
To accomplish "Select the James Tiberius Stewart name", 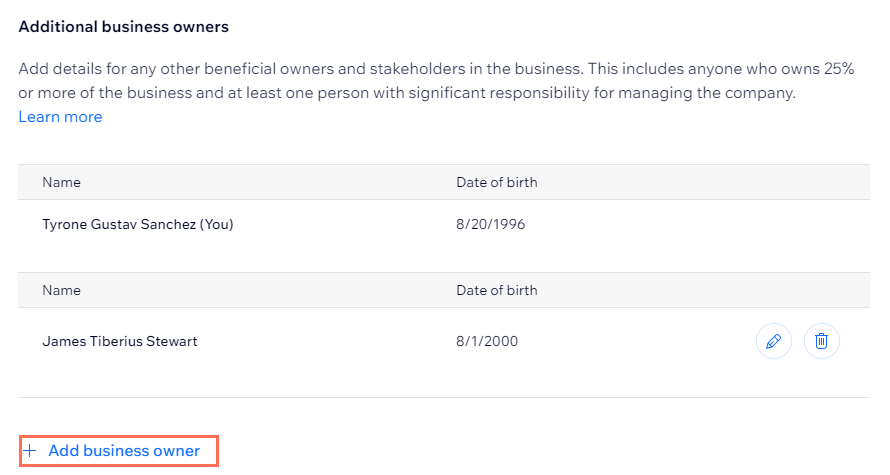I will click(120, 341).
